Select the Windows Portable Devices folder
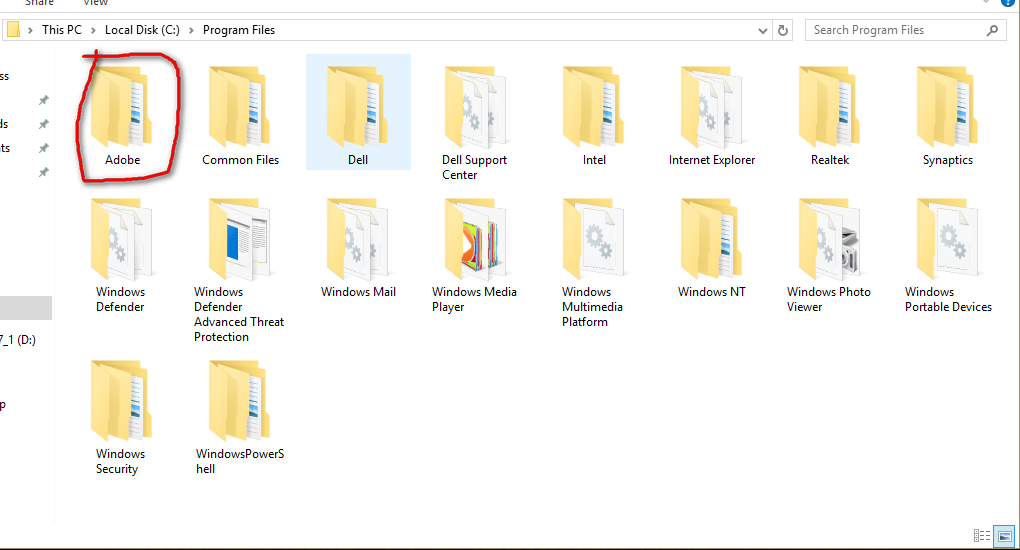Viewport: 1020px width, 550px height. tap(948, 240)
